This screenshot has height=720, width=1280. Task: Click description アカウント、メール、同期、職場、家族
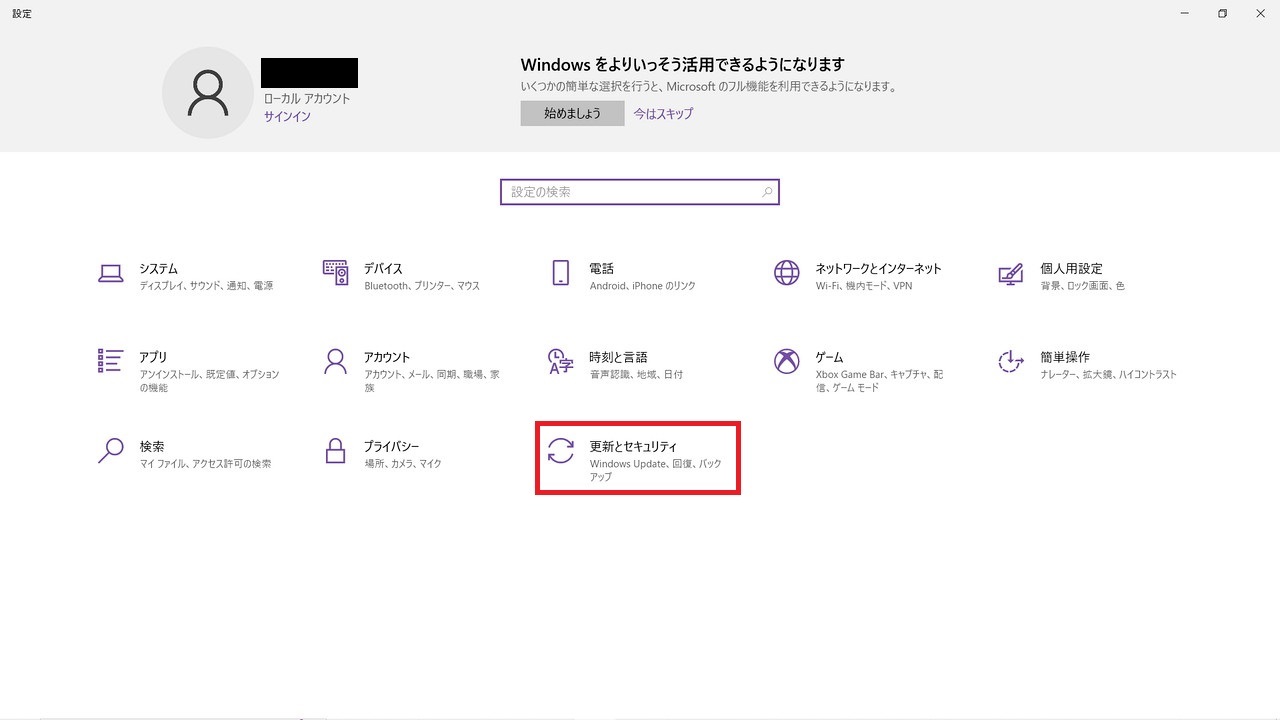pos(432,381)
